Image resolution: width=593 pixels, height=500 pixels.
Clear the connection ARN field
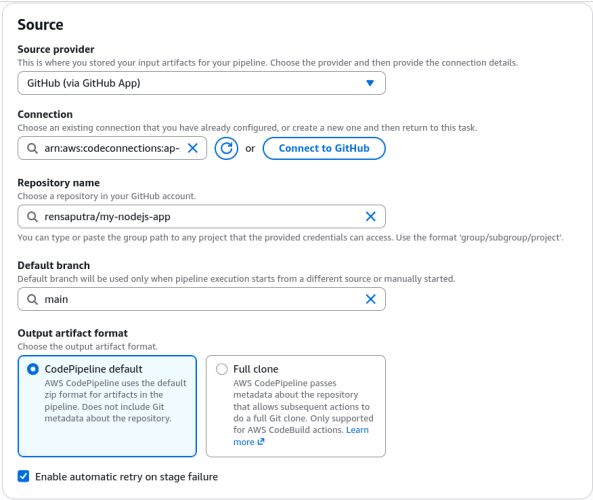(193, 148)
